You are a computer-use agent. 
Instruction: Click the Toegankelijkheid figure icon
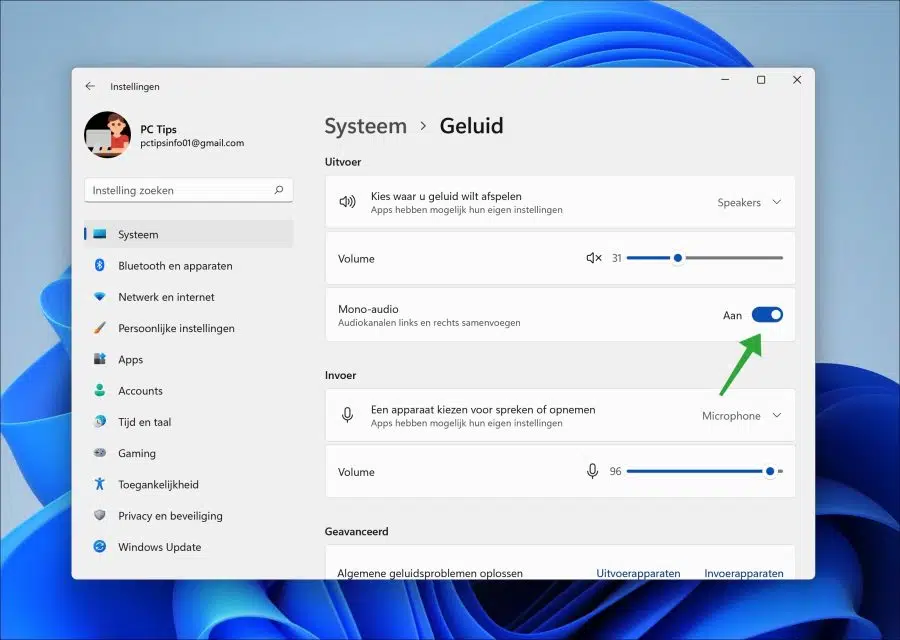100,484
